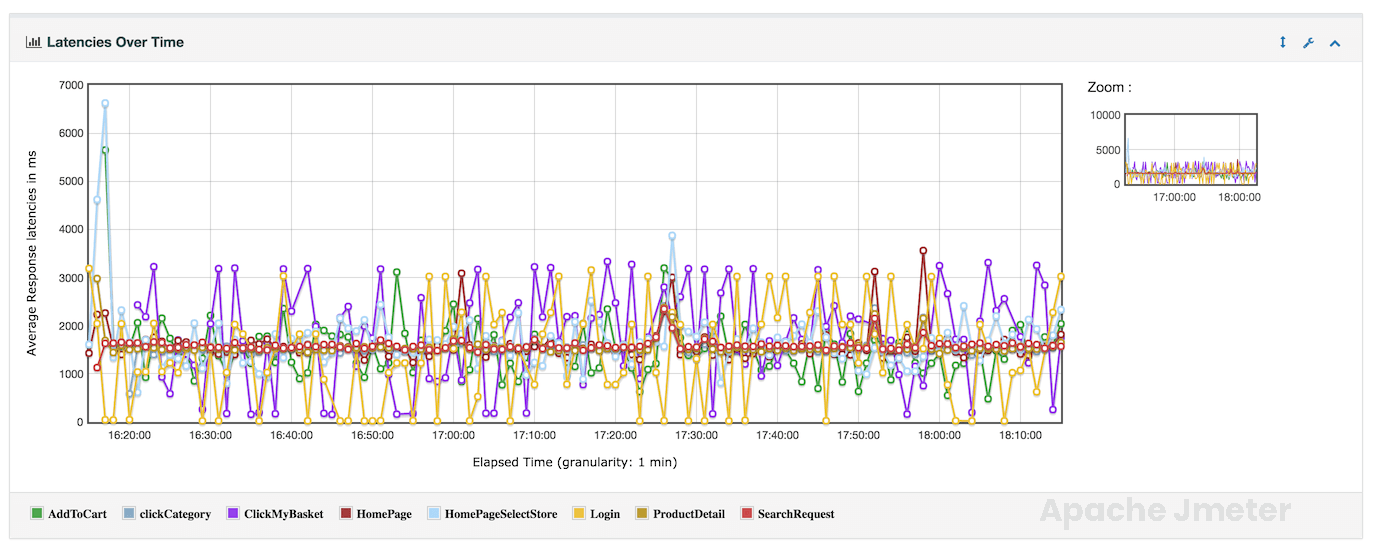Click the light blue HomePageSelectStore legend square
This screenshot has width=1373, height=547.
[433, 514]
